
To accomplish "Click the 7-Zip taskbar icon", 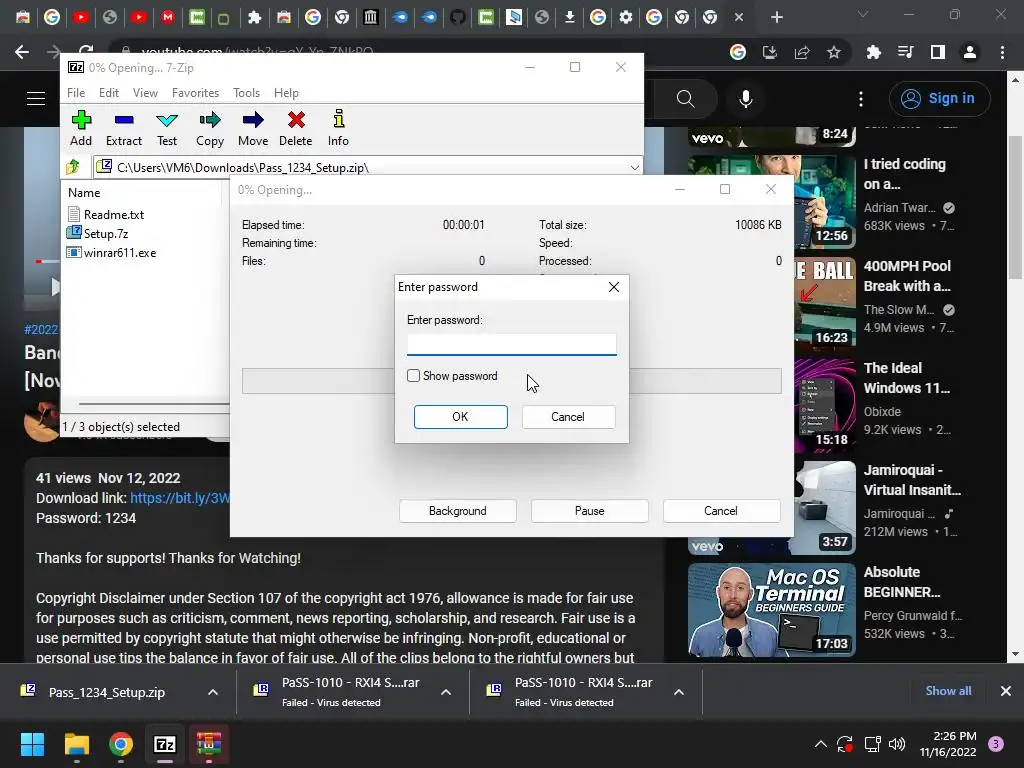I will point(165,744).
